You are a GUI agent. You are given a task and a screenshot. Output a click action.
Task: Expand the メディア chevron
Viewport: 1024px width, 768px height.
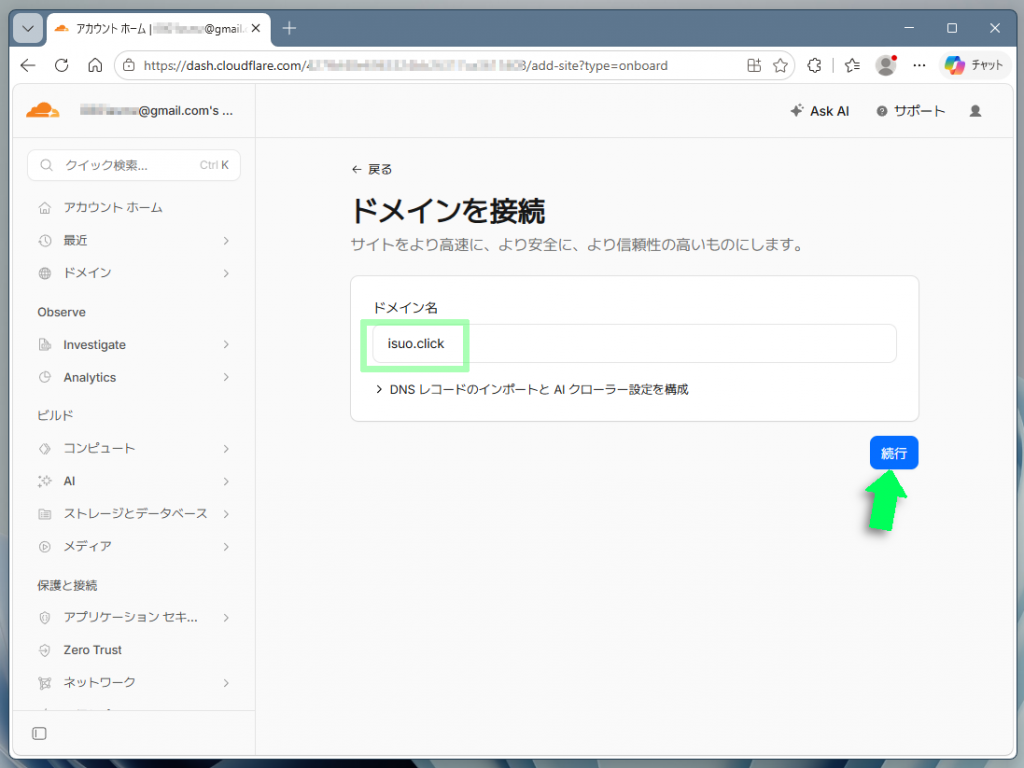(x=226, y=547)
